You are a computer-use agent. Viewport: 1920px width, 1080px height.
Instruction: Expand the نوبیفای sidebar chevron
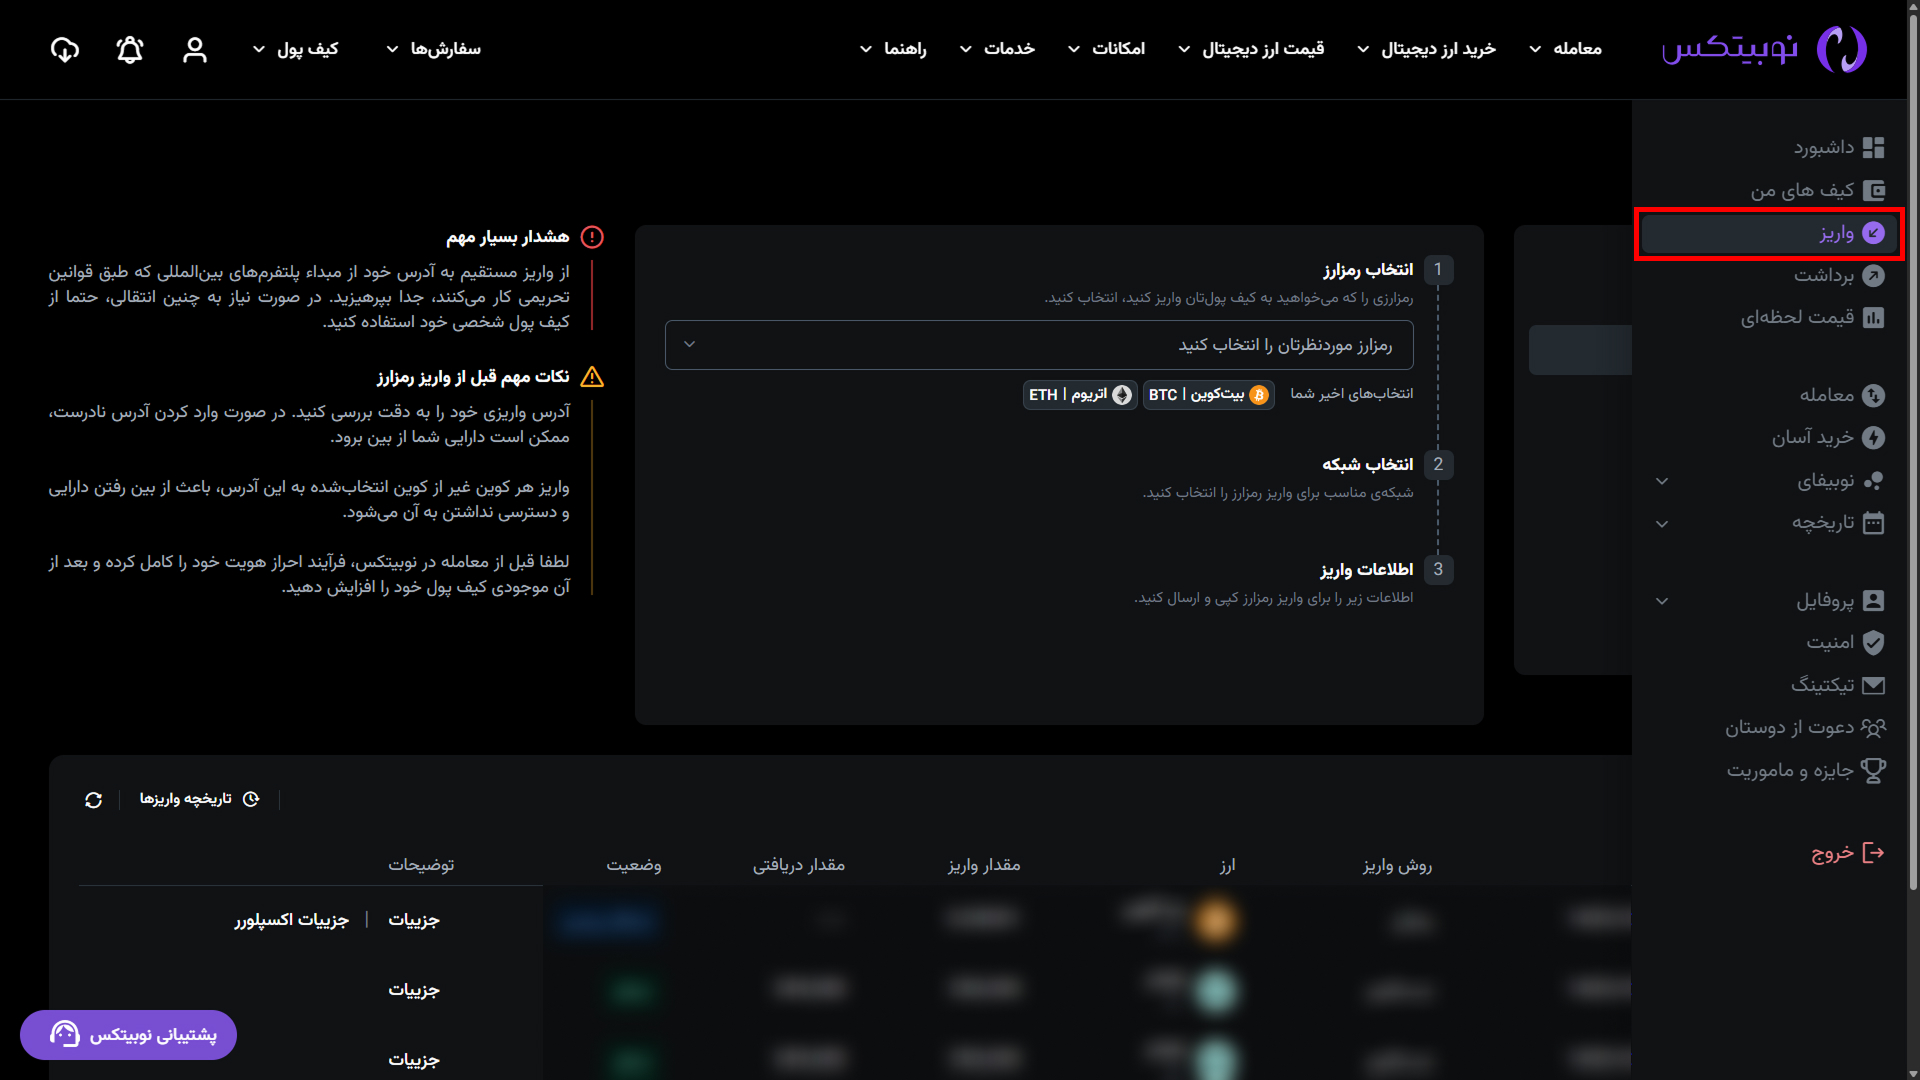1662,481
